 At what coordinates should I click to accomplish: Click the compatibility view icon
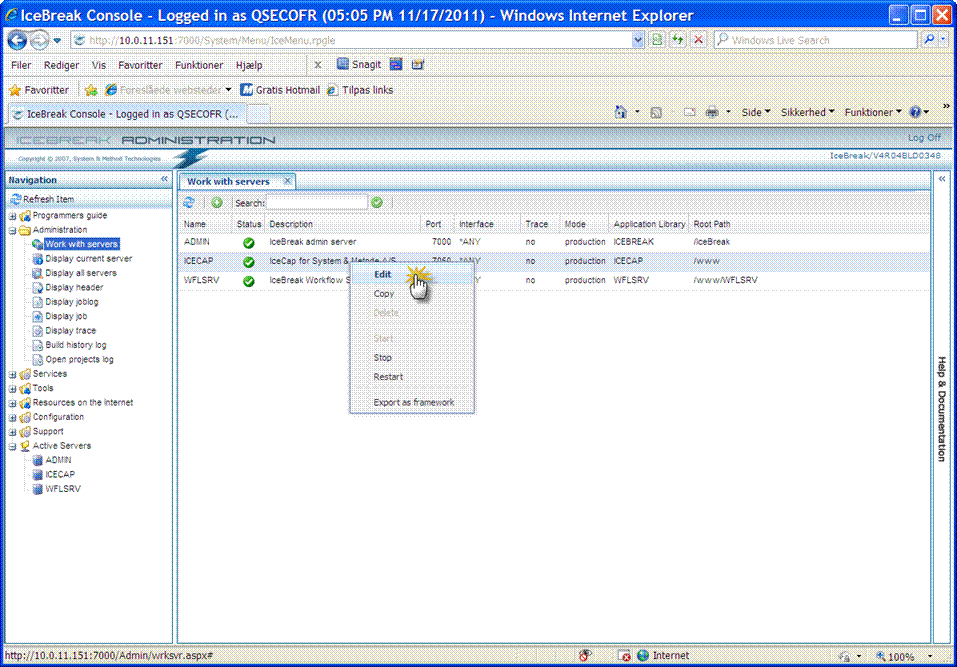[x=657, y=40]
